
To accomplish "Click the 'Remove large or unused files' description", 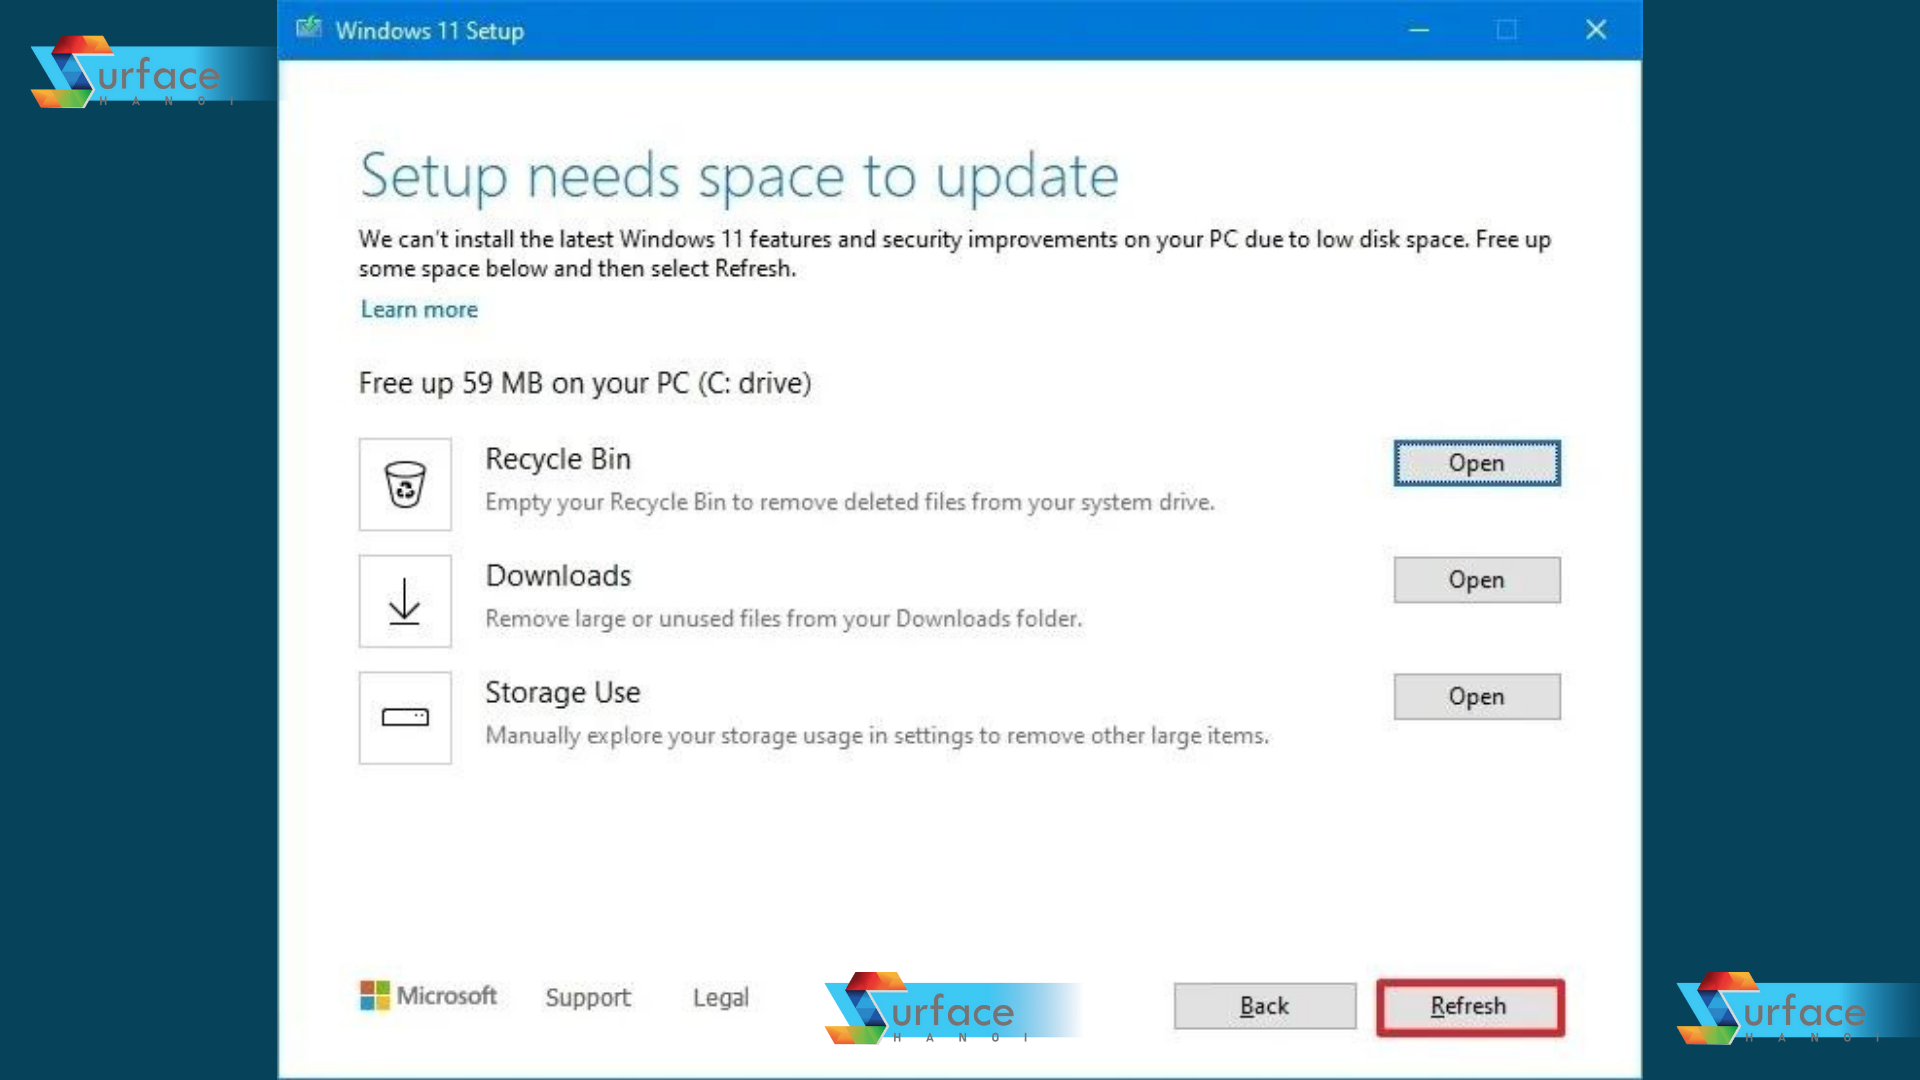I will [783, 619].
